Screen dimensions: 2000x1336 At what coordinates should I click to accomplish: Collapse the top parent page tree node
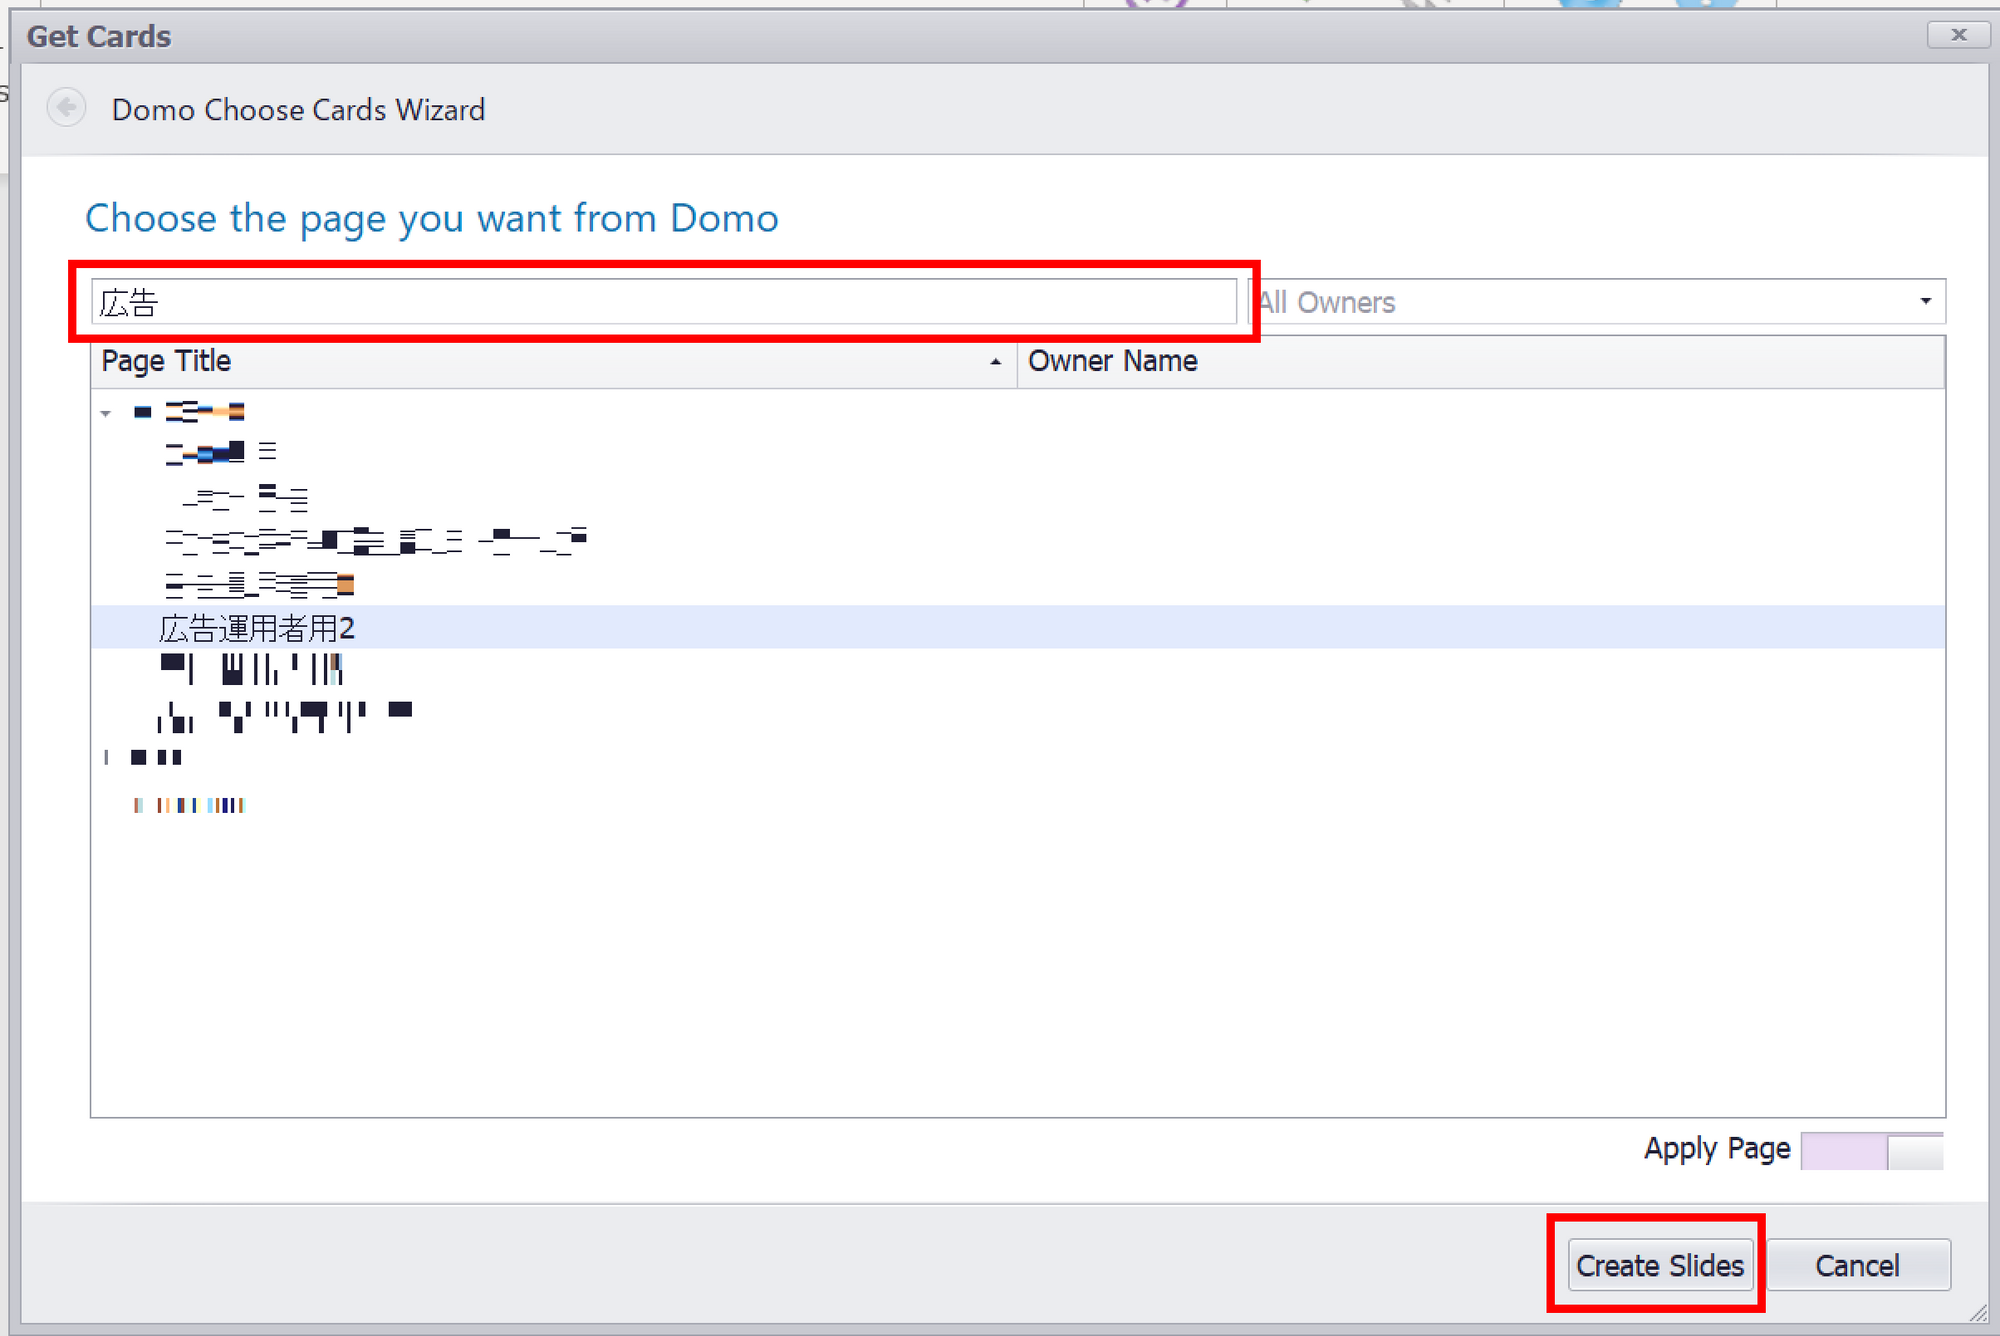pos(106,413)
